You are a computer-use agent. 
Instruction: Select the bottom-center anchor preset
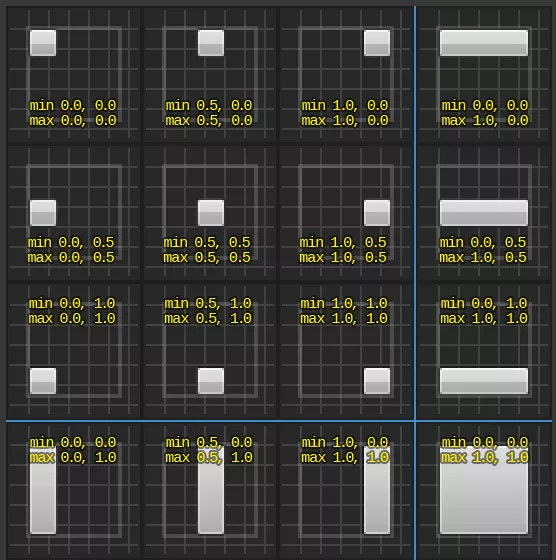pos(210,351)
